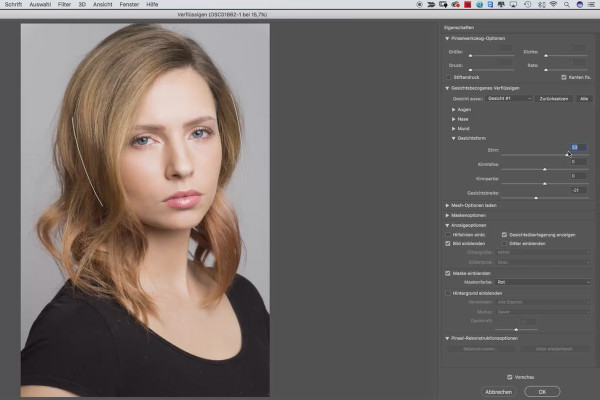Click the Kinnpartie slider handle
Screen dimensions: 600x400
coord(545,183)
